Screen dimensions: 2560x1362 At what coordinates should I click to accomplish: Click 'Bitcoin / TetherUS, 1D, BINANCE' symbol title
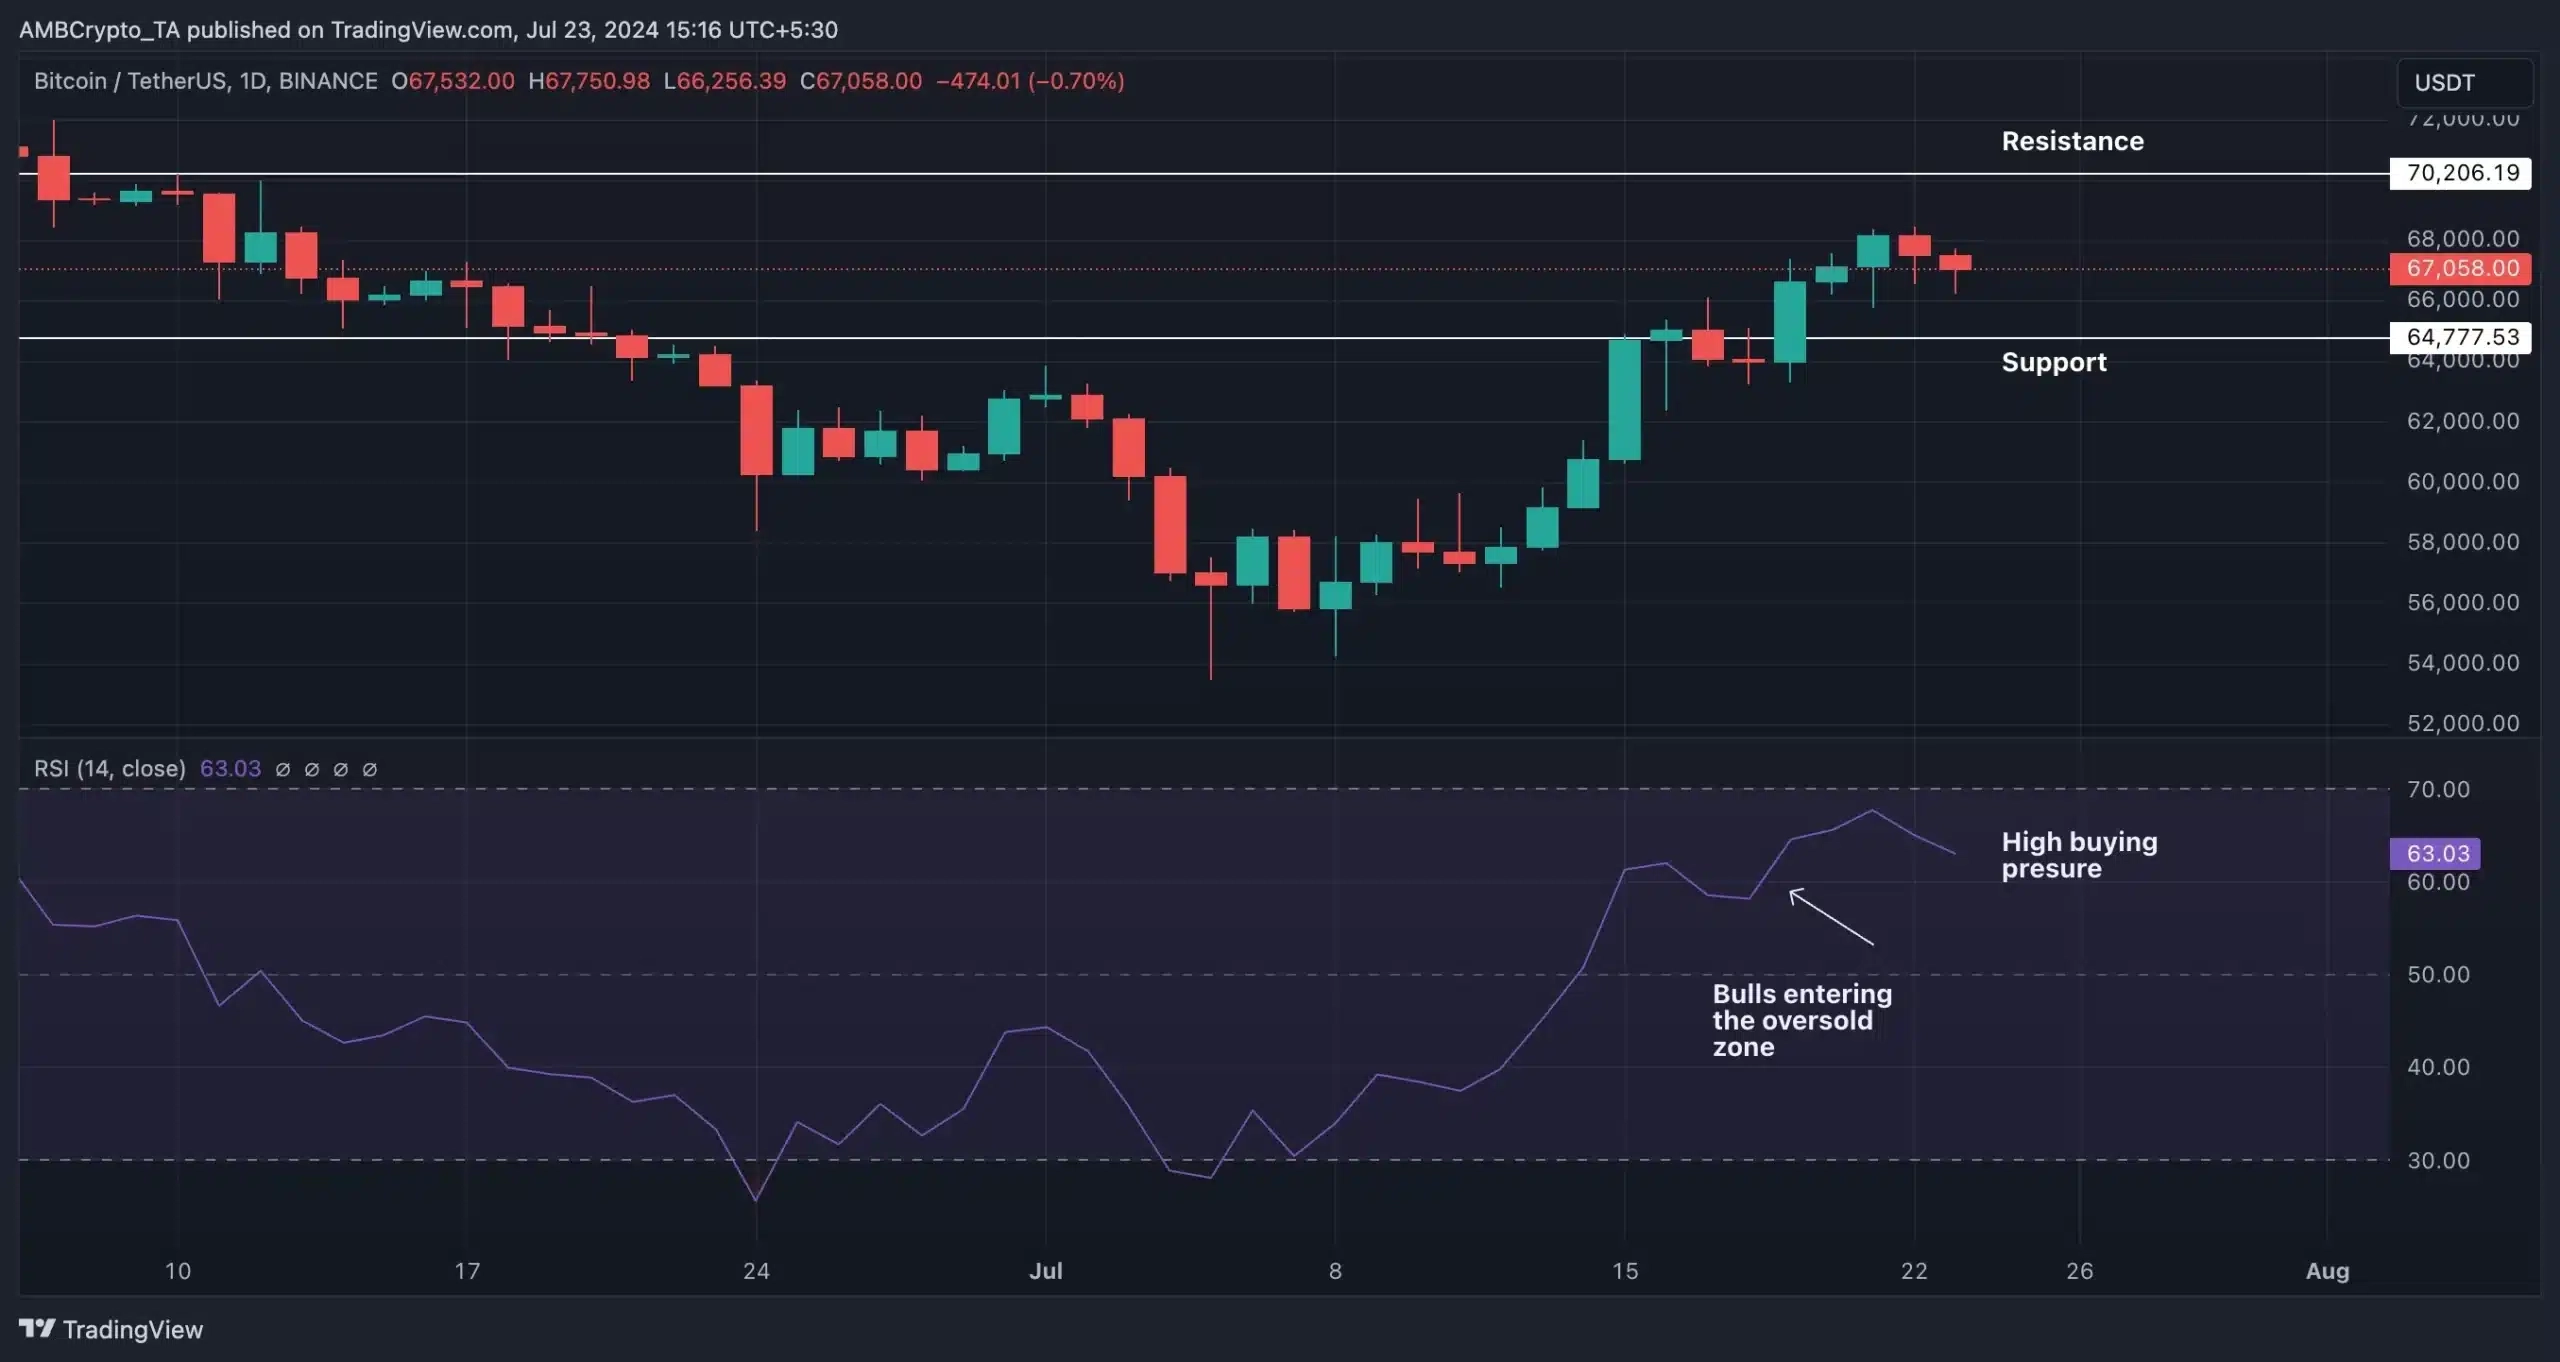coord(206,81)
